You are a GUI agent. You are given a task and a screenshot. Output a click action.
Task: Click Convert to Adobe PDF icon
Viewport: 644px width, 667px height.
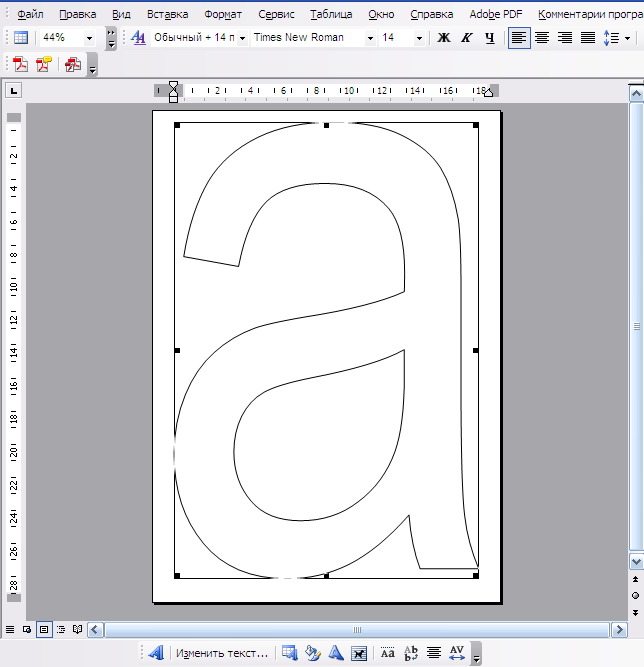pos(20,64)
